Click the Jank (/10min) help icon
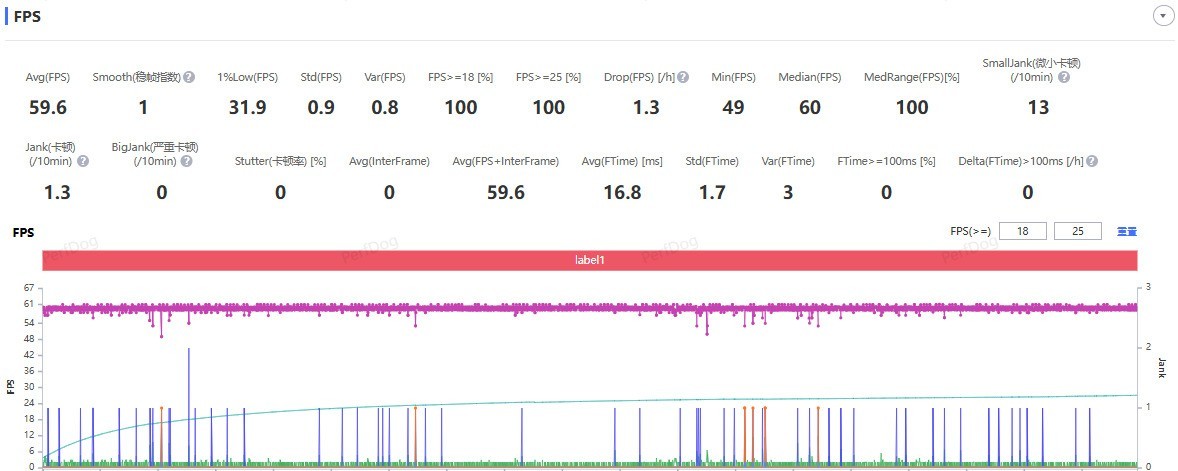The height and width of the screenshot is (471, 1178). [83, 161]
